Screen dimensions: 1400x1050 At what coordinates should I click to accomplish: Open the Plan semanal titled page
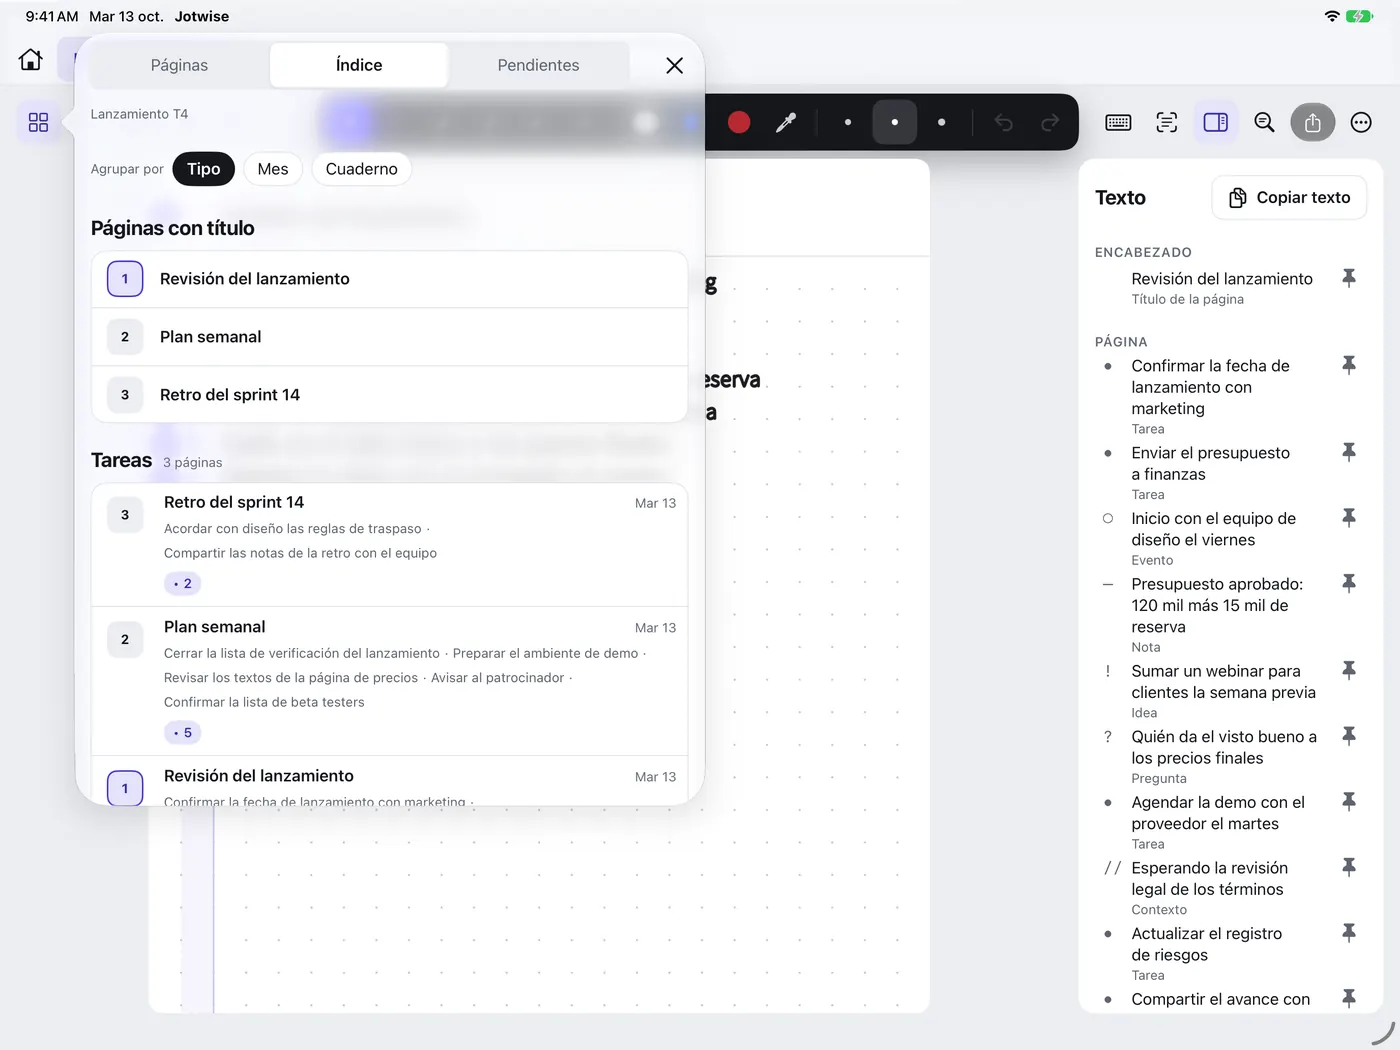pos(390,337)
